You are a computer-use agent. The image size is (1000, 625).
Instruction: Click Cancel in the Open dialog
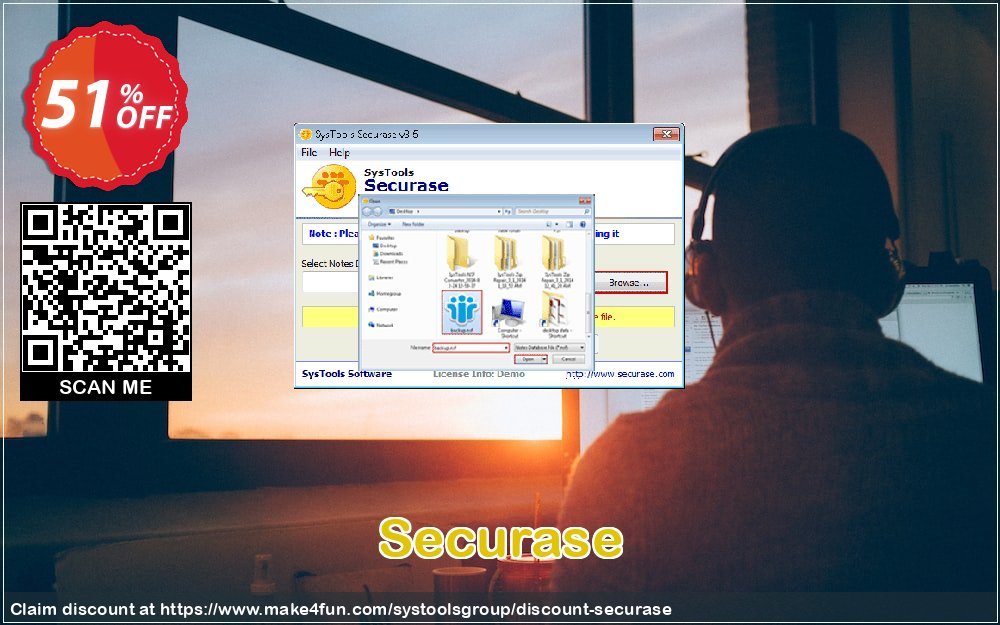(568, 359)
